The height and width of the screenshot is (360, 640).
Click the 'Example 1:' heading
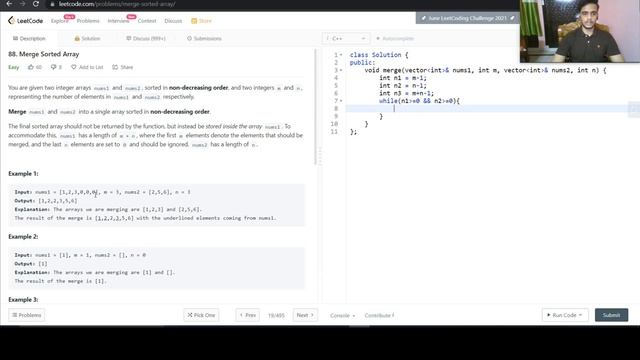[x=23, y=173]
